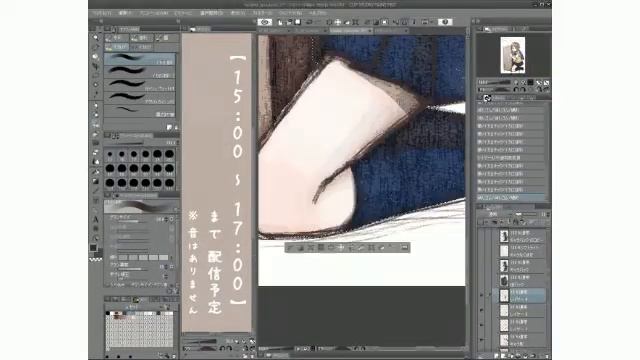Click the first icon on floating selection launcher

click(x=291, y=247)
